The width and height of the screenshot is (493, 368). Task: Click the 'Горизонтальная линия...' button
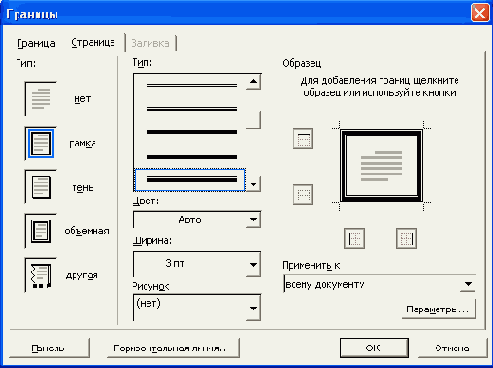173,348
